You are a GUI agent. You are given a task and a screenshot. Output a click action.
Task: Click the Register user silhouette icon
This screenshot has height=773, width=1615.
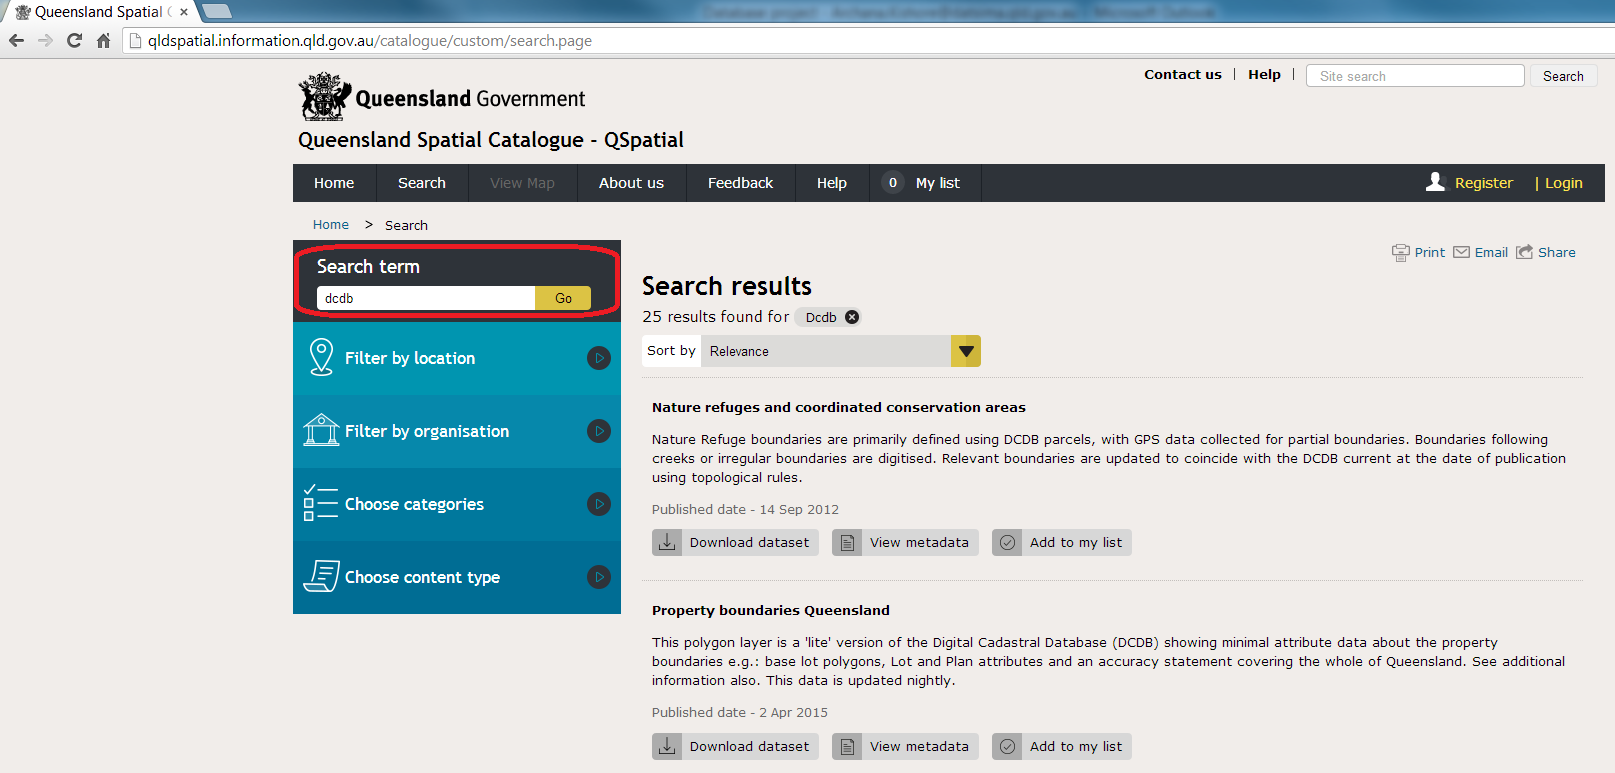click(1435, 182)
